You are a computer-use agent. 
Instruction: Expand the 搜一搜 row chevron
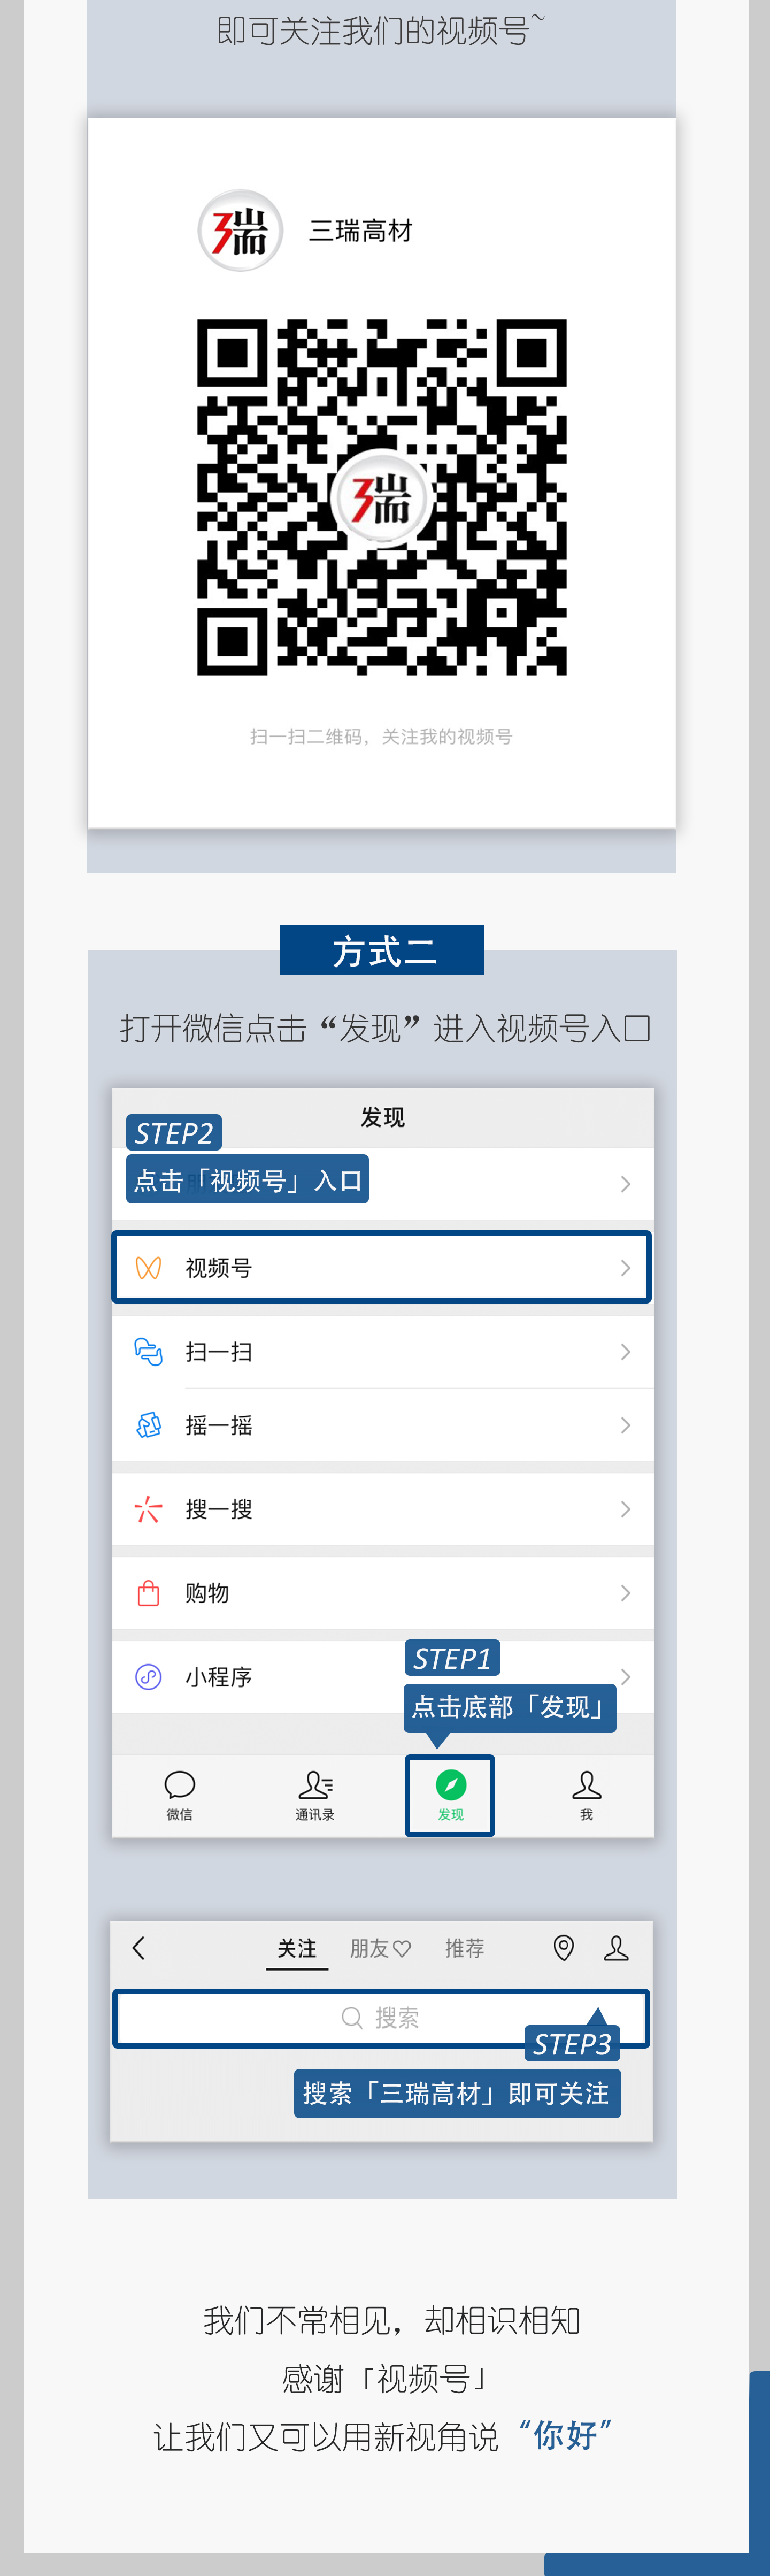pos(625,1509)
